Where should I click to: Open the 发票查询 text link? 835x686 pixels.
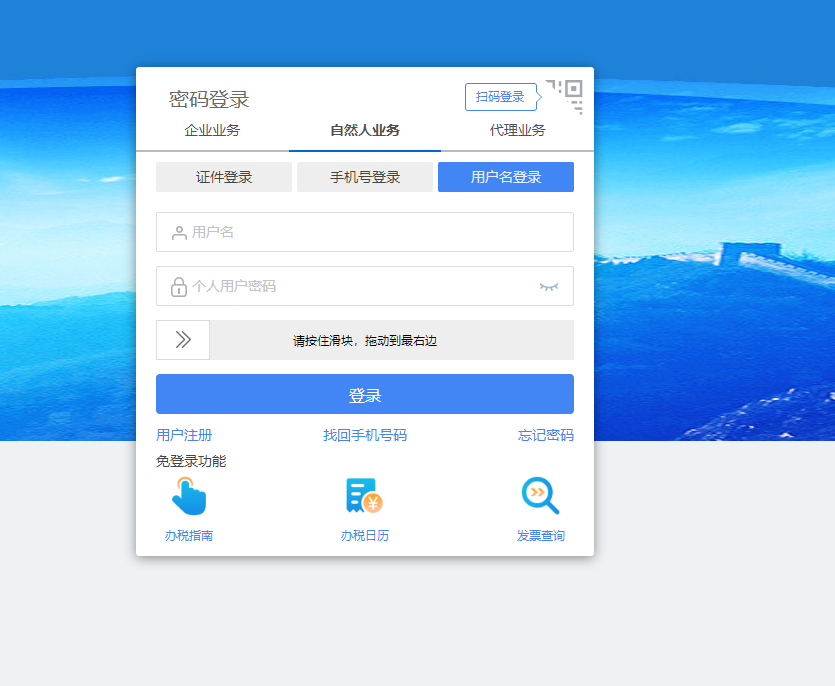click(541, 535)
